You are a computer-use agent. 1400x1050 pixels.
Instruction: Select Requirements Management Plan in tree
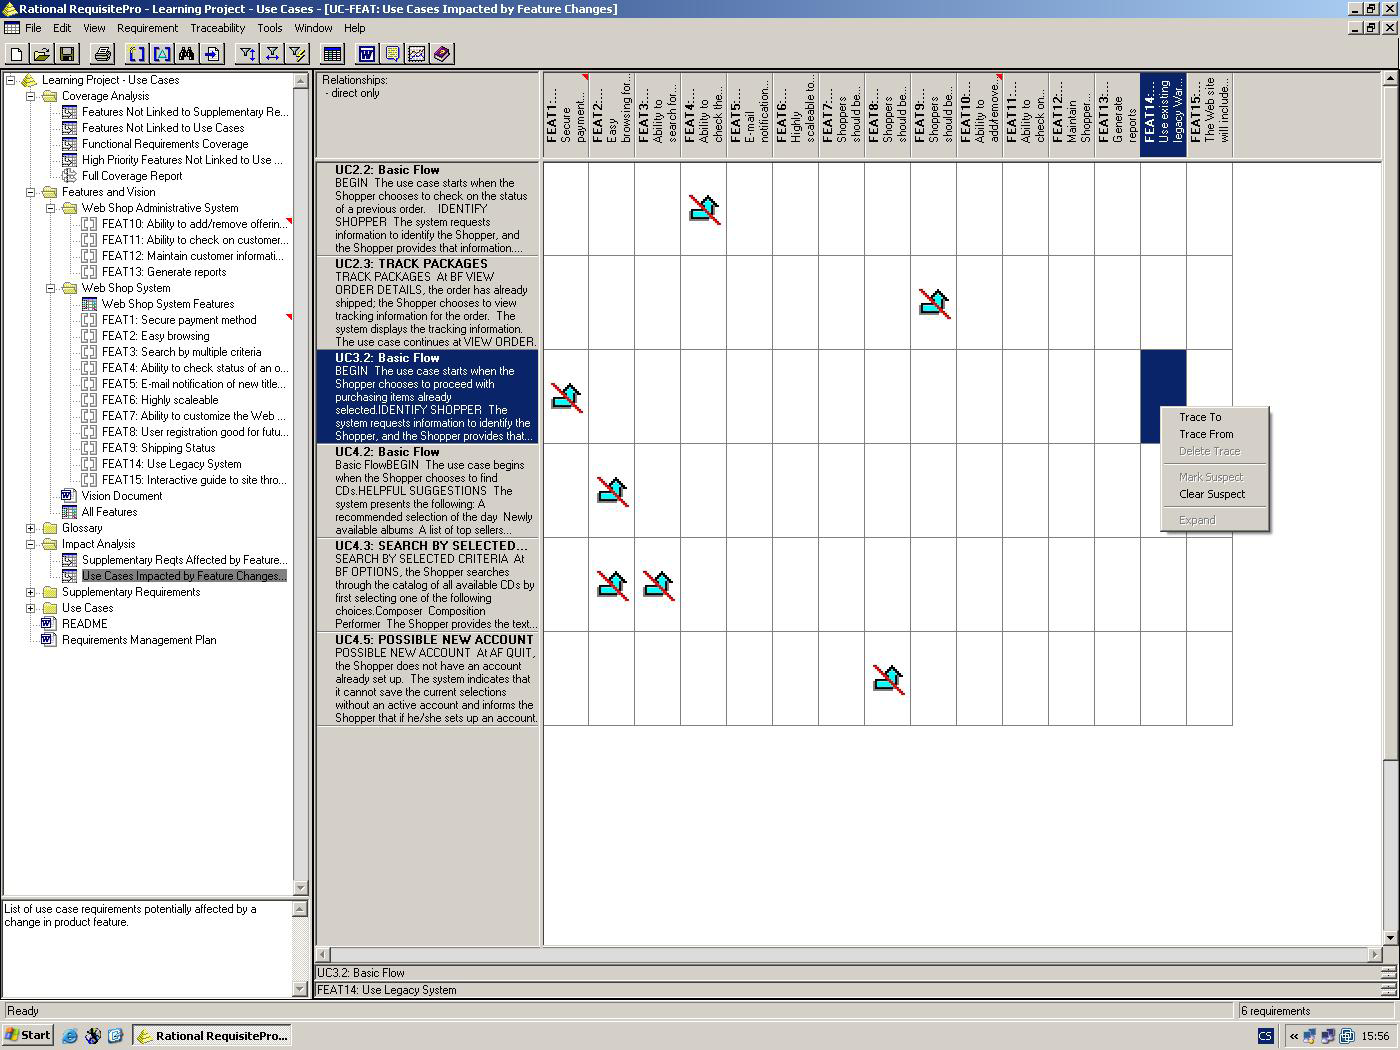point(139,640)
